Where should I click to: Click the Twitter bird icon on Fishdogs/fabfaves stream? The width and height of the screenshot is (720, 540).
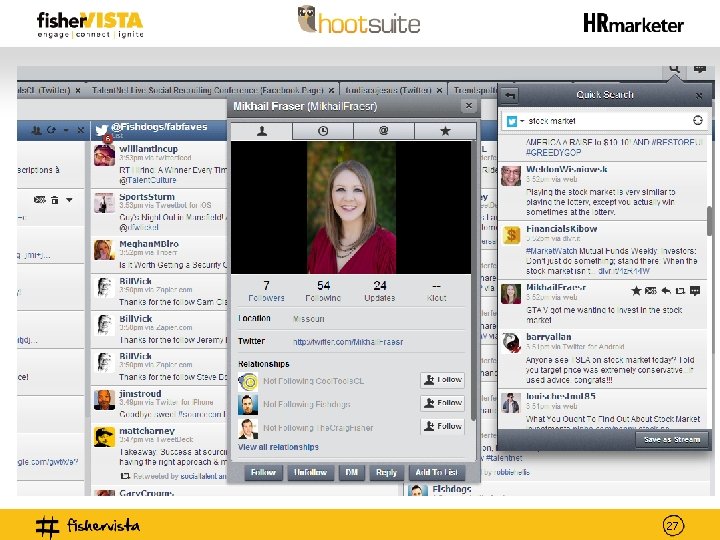101,130
